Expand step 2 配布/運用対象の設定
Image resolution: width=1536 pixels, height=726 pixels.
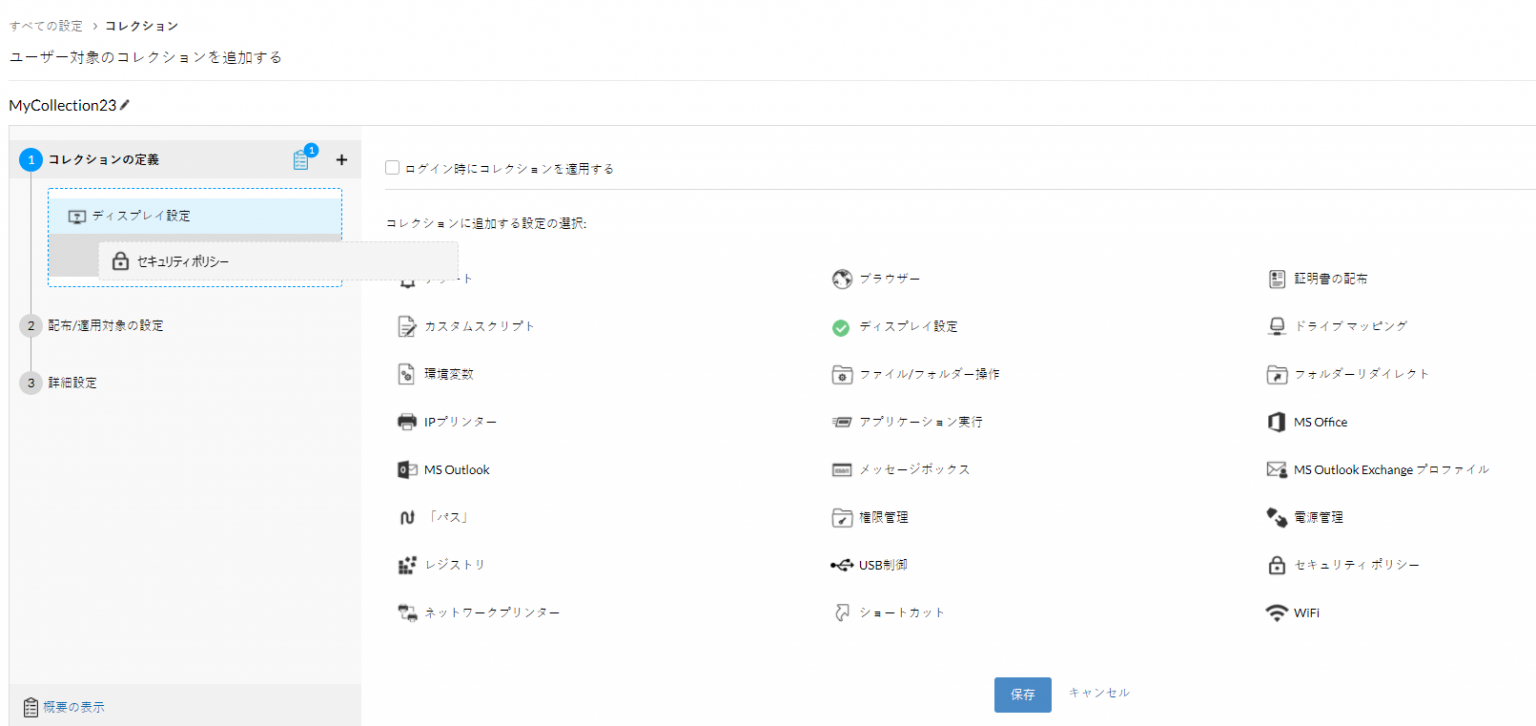coord(105,325)
